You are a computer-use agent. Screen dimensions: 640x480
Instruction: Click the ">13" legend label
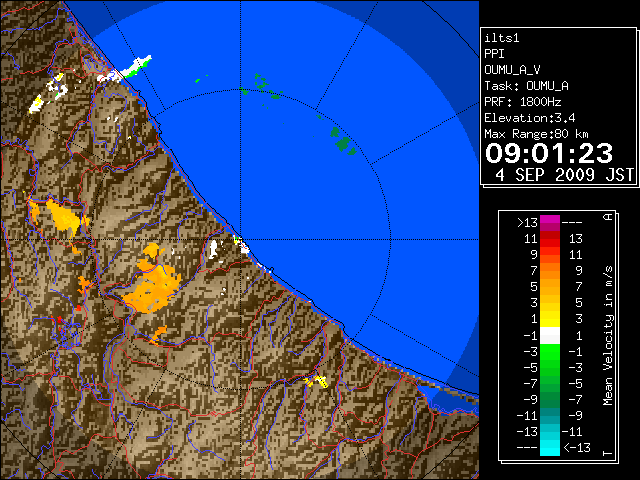click(527, 223)
